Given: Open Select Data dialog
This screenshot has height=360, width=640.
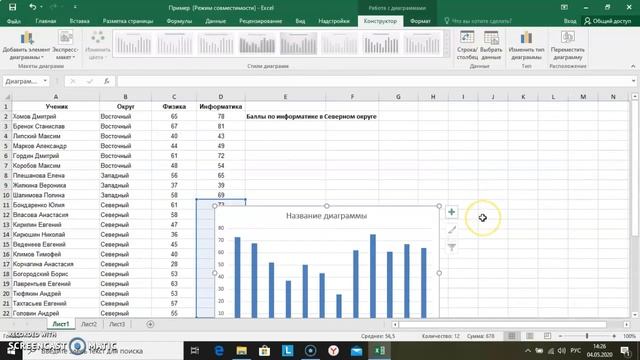Looking at the screenshot, I should tap(491, 46).
